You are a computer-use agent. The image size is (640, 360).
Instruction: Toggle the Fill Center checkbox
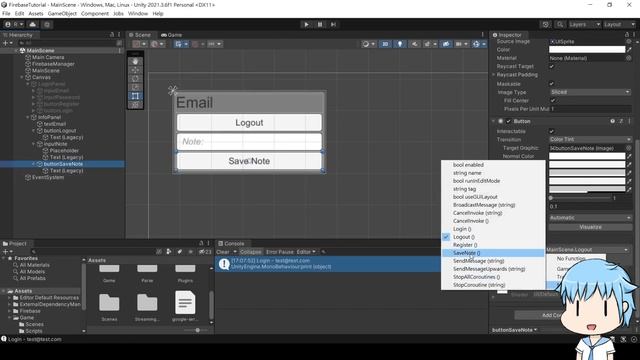(553, 100)
